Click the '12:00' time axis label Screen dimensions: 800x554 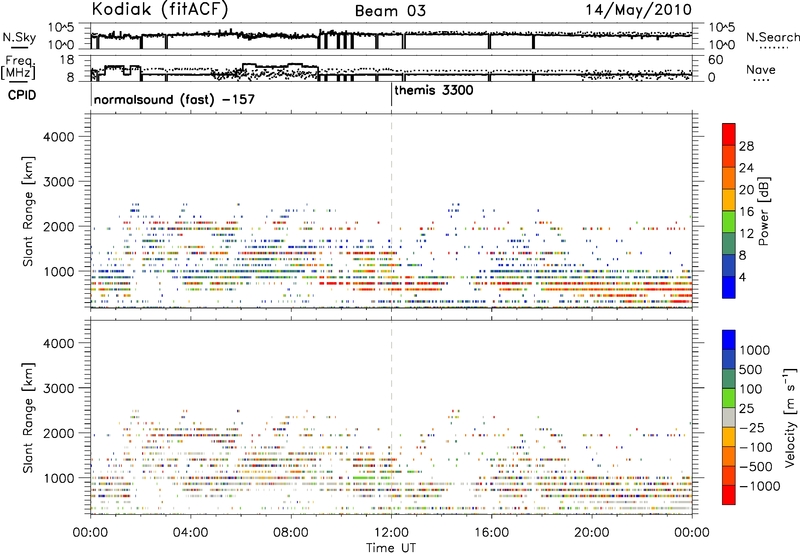(391, 532)
